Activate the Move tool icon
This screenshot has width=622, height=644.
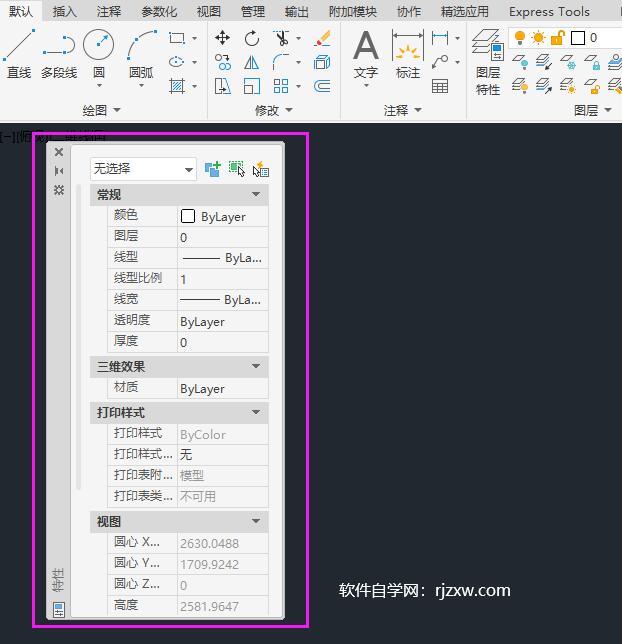tap(222, 38)
